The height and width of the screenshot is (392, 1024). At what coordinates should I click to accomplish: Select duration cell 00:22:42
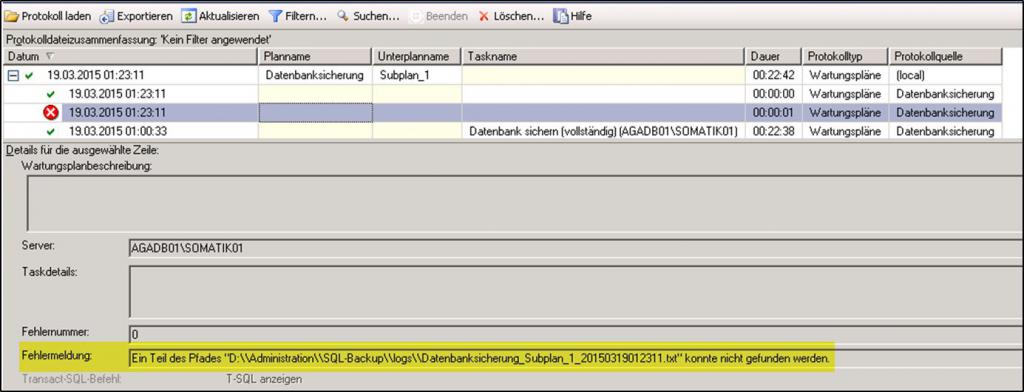(x=774, y=76)
